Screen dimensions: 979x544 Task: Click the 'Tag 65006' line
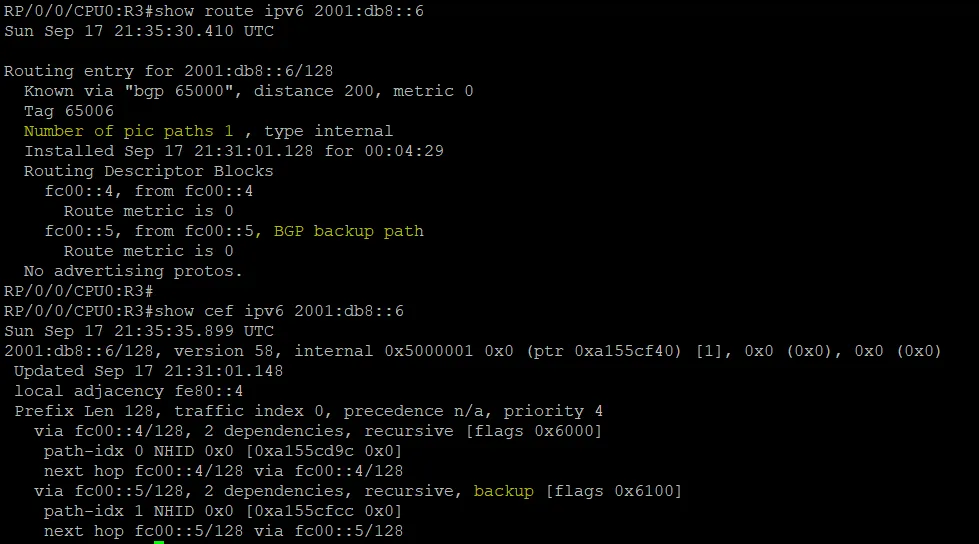(x=69, y=111)
